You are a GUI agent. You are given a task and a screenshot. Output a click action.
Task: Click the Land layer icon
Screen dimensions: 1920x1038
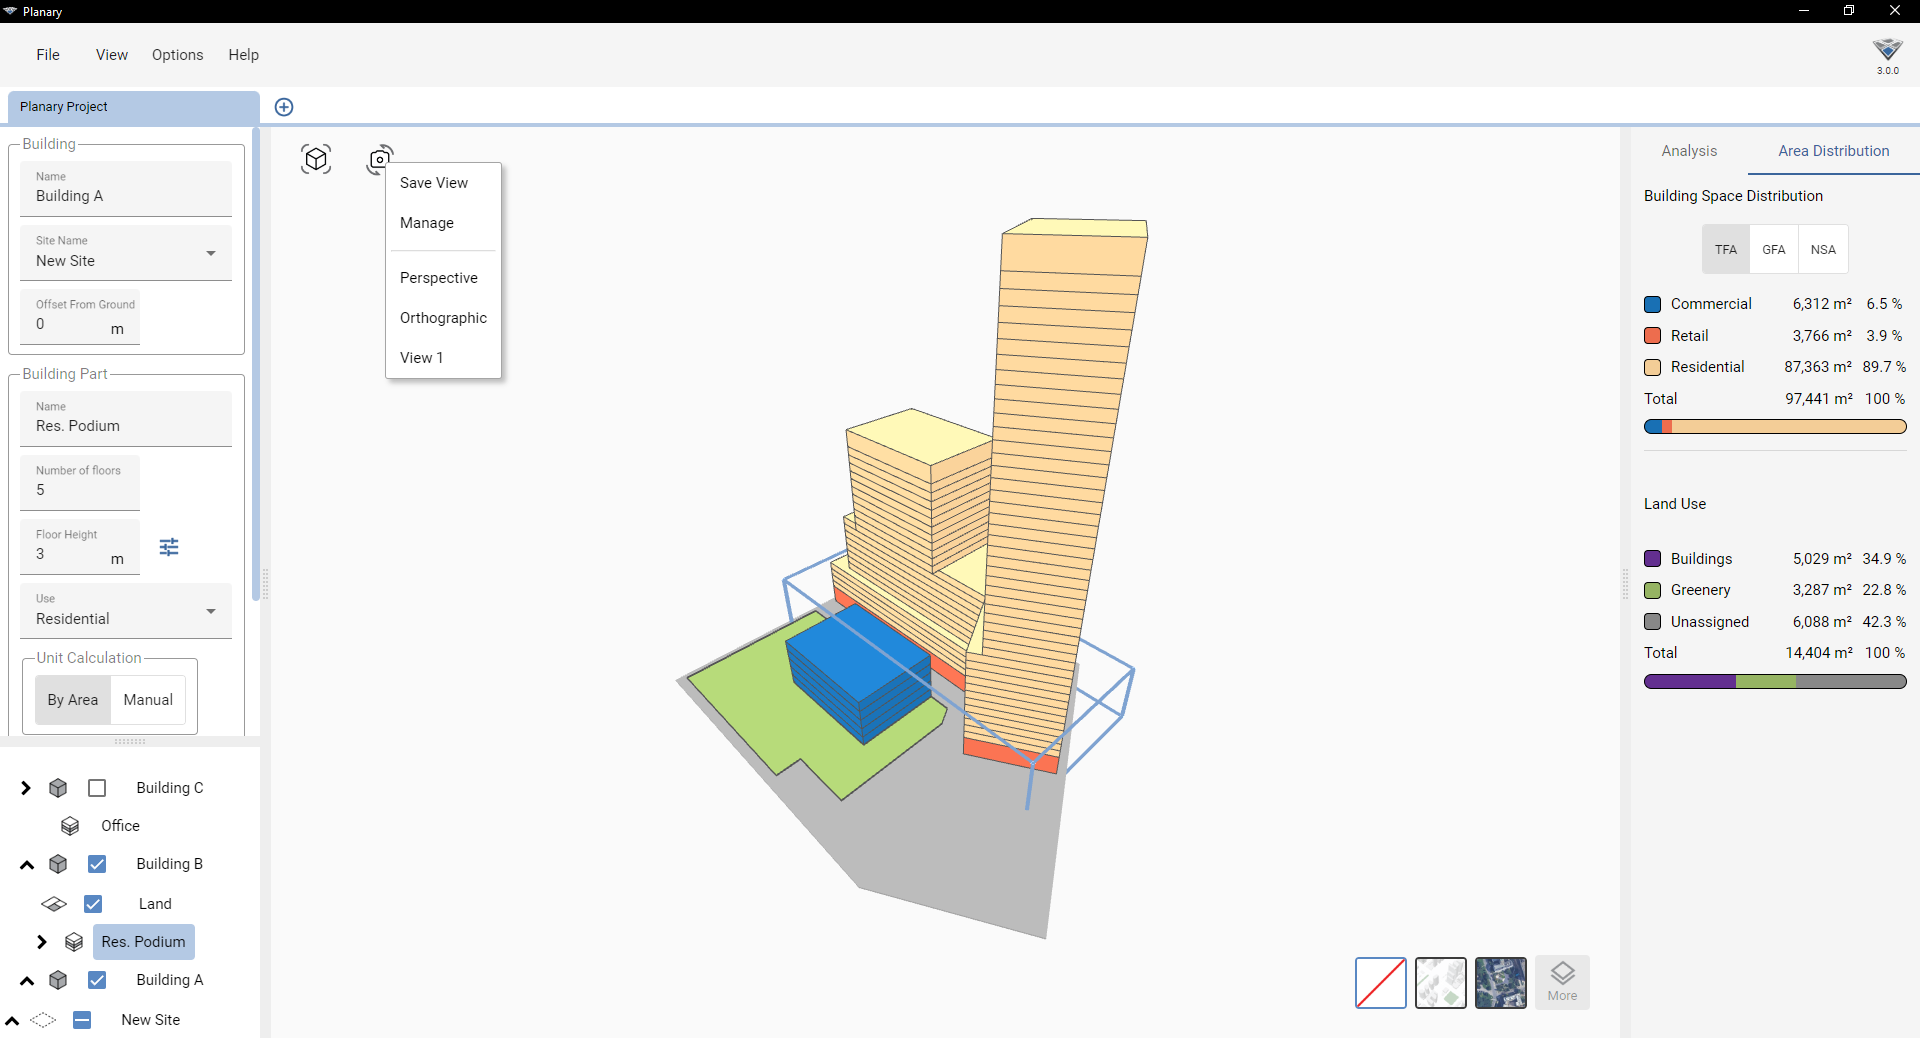tap(54, 904)
